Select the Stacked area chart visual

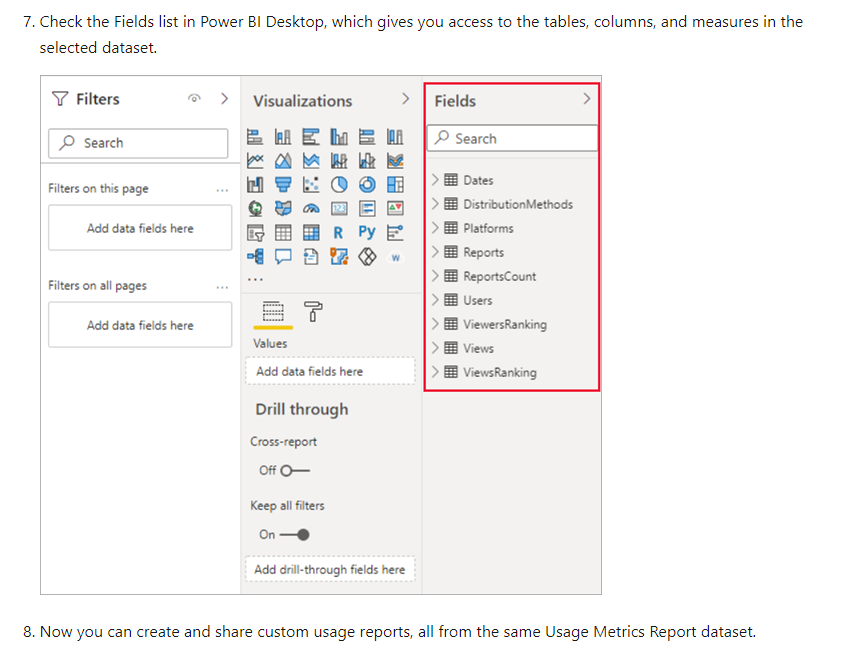coord(311,160)
